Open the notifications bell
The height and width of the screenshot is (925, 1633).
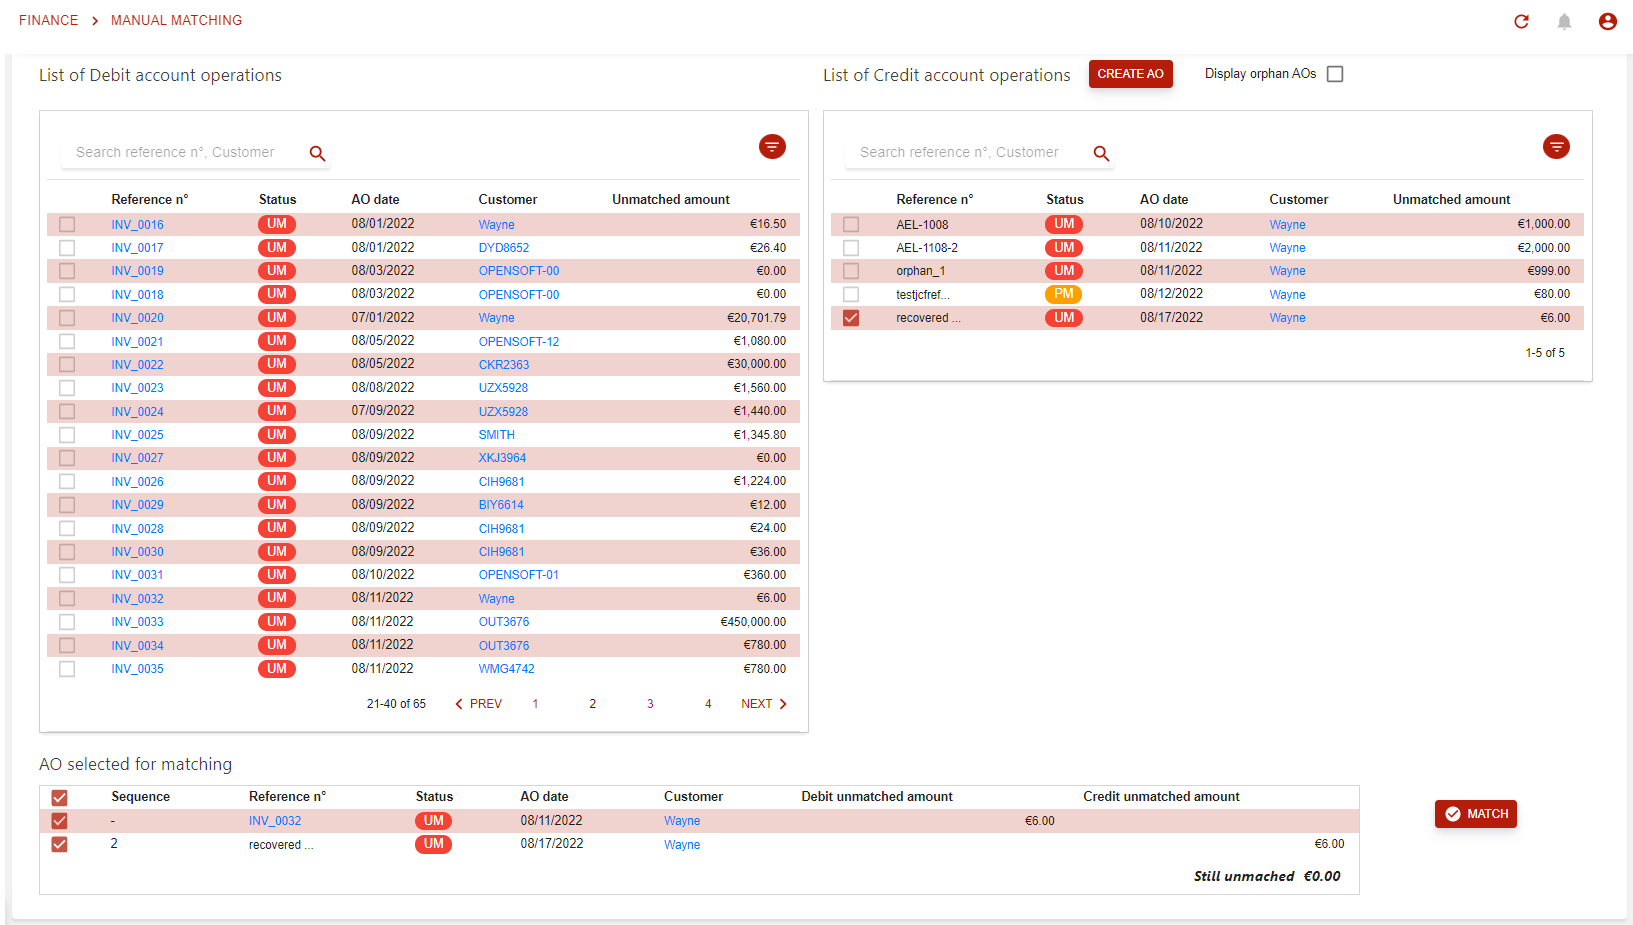[1564, 21]
